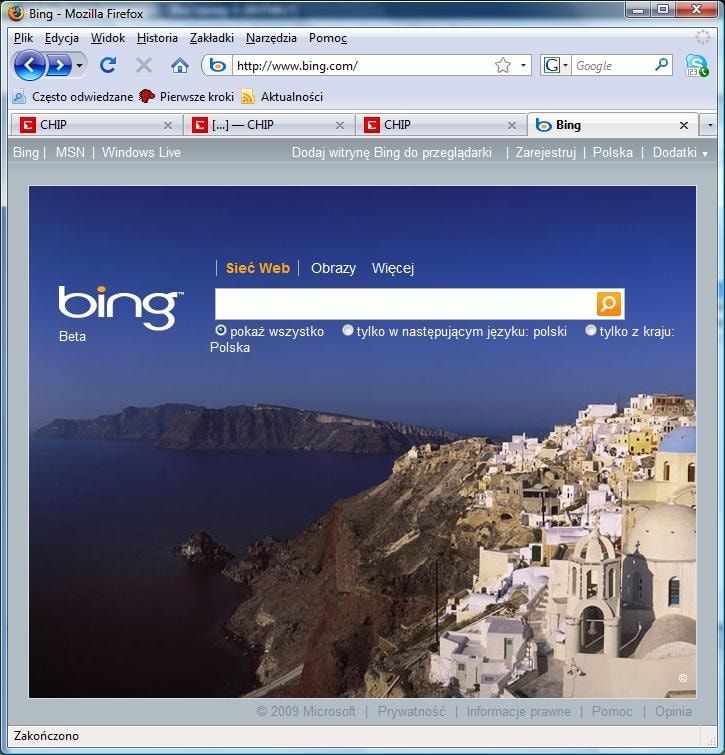Reload the page with the refresh icon
This screenshot has height=755, width=725.
108,65
